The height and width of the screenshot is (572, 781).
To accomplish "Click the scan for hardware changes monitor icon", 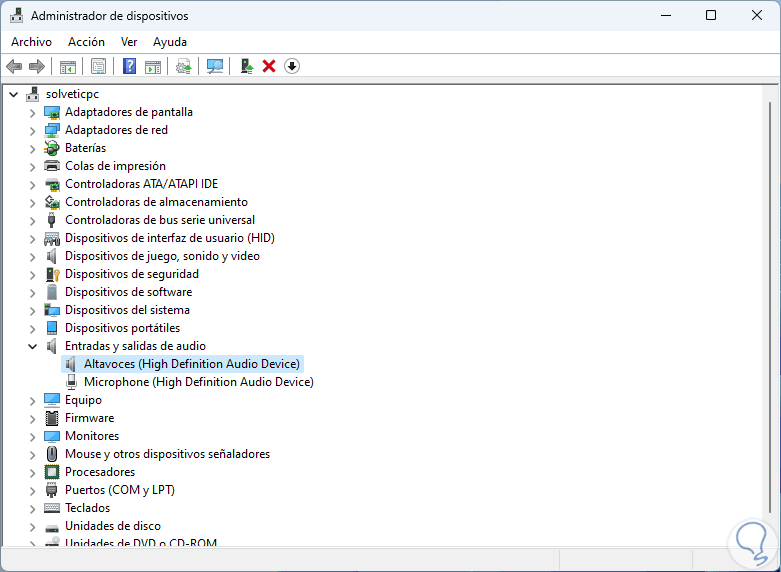I will pos(215,66).
